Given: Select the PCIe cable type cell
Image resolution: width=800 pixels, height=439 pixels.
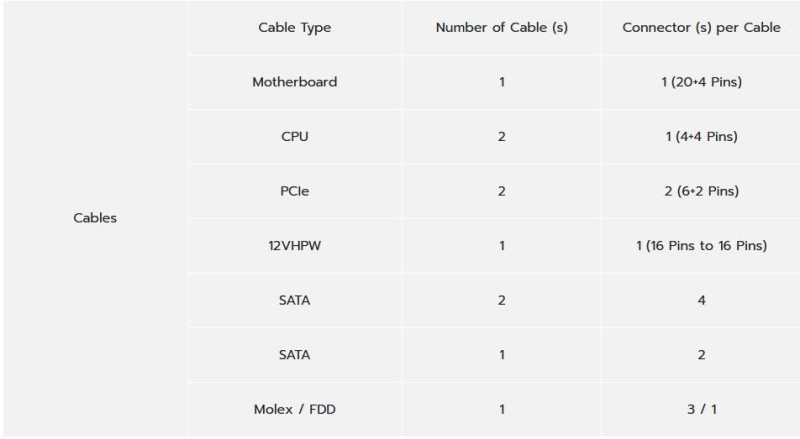Looking at the screenshot, I should [x=294, y=191].
